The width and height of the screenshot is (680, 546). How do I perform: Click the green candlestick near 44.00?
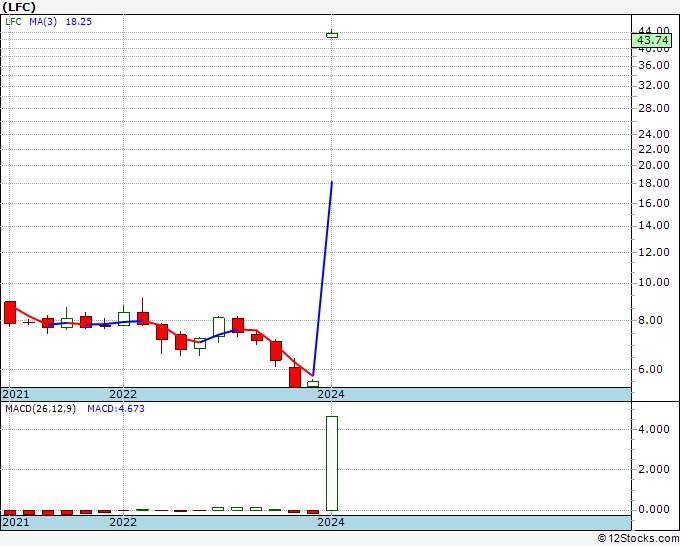coord(332,35)
